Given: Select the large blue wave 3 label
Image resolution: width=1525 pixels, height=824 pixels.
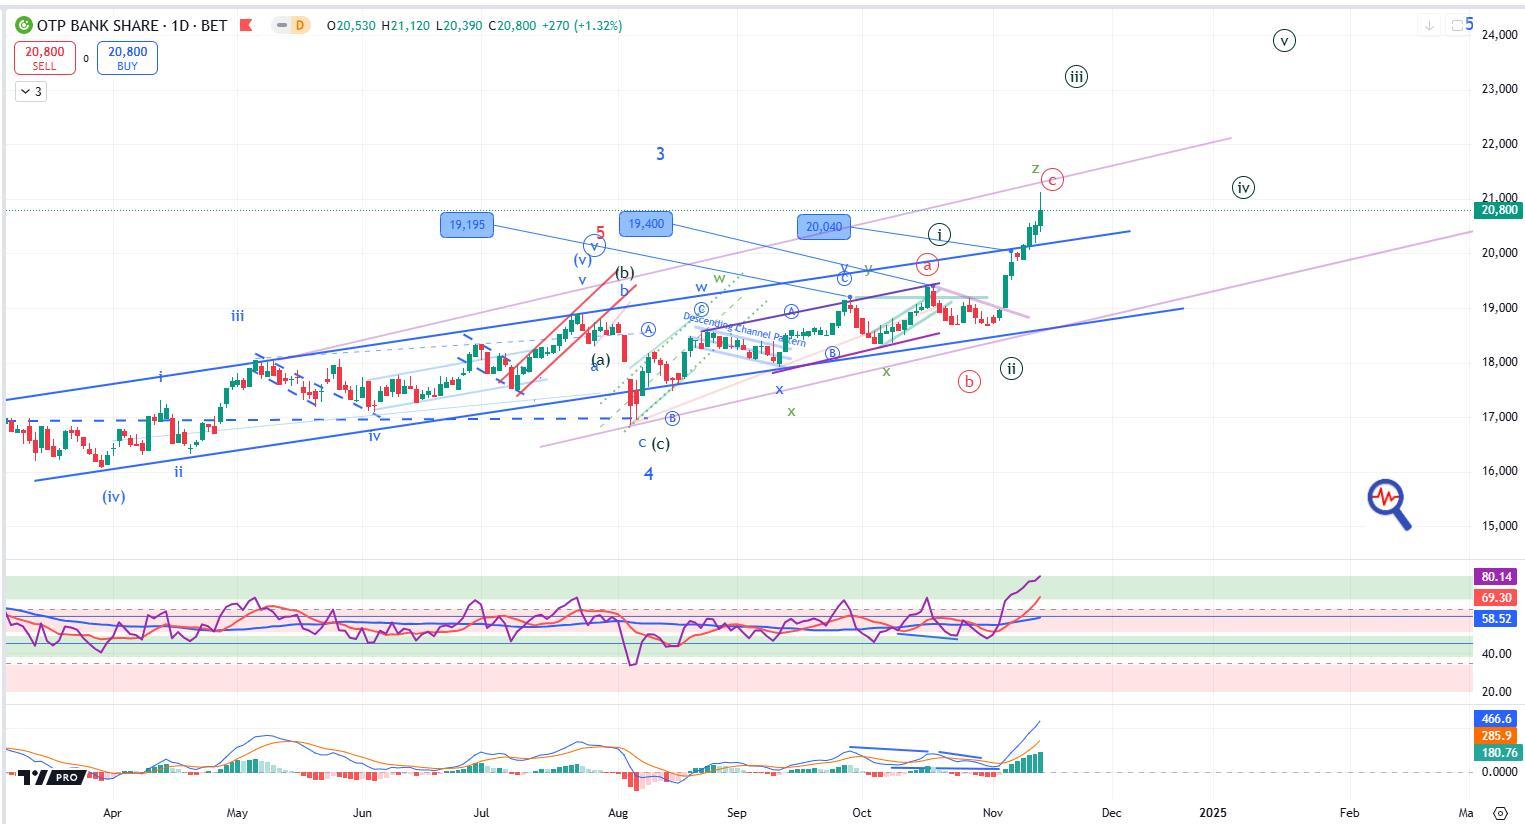Looking at the screenshot, I should click(660, 154).
